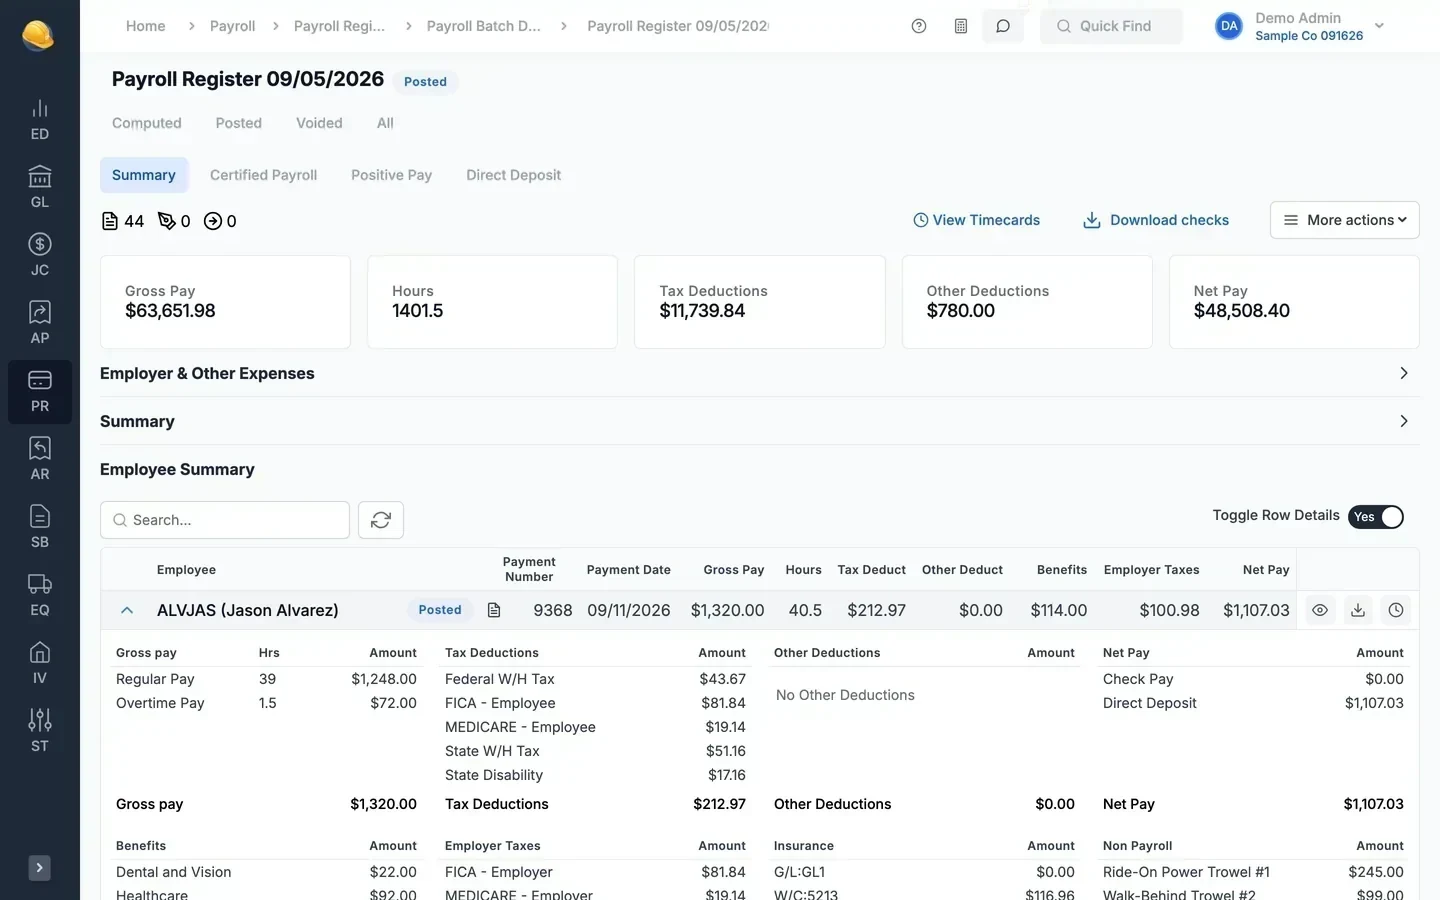Image resolution: width=1440 pixels, height=900 pixels.
Task: Click the Net Pay $48,508.40 card
Action: pos(1294,302)
